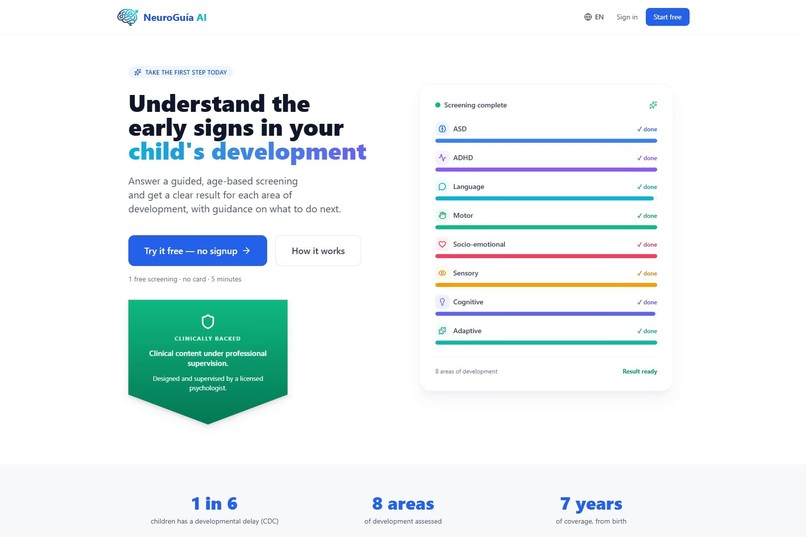
Task: Click the NeuroGuía AI brand name
Action: pos(175,17)
